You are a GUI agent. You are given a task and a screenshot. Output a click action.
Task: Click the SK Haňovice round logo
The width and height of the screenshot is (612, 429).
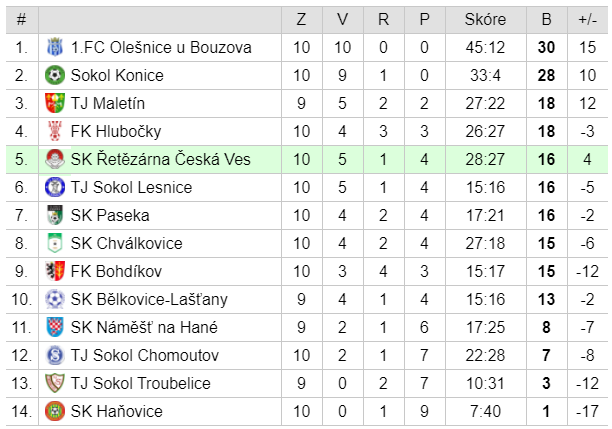click(55, 411)
